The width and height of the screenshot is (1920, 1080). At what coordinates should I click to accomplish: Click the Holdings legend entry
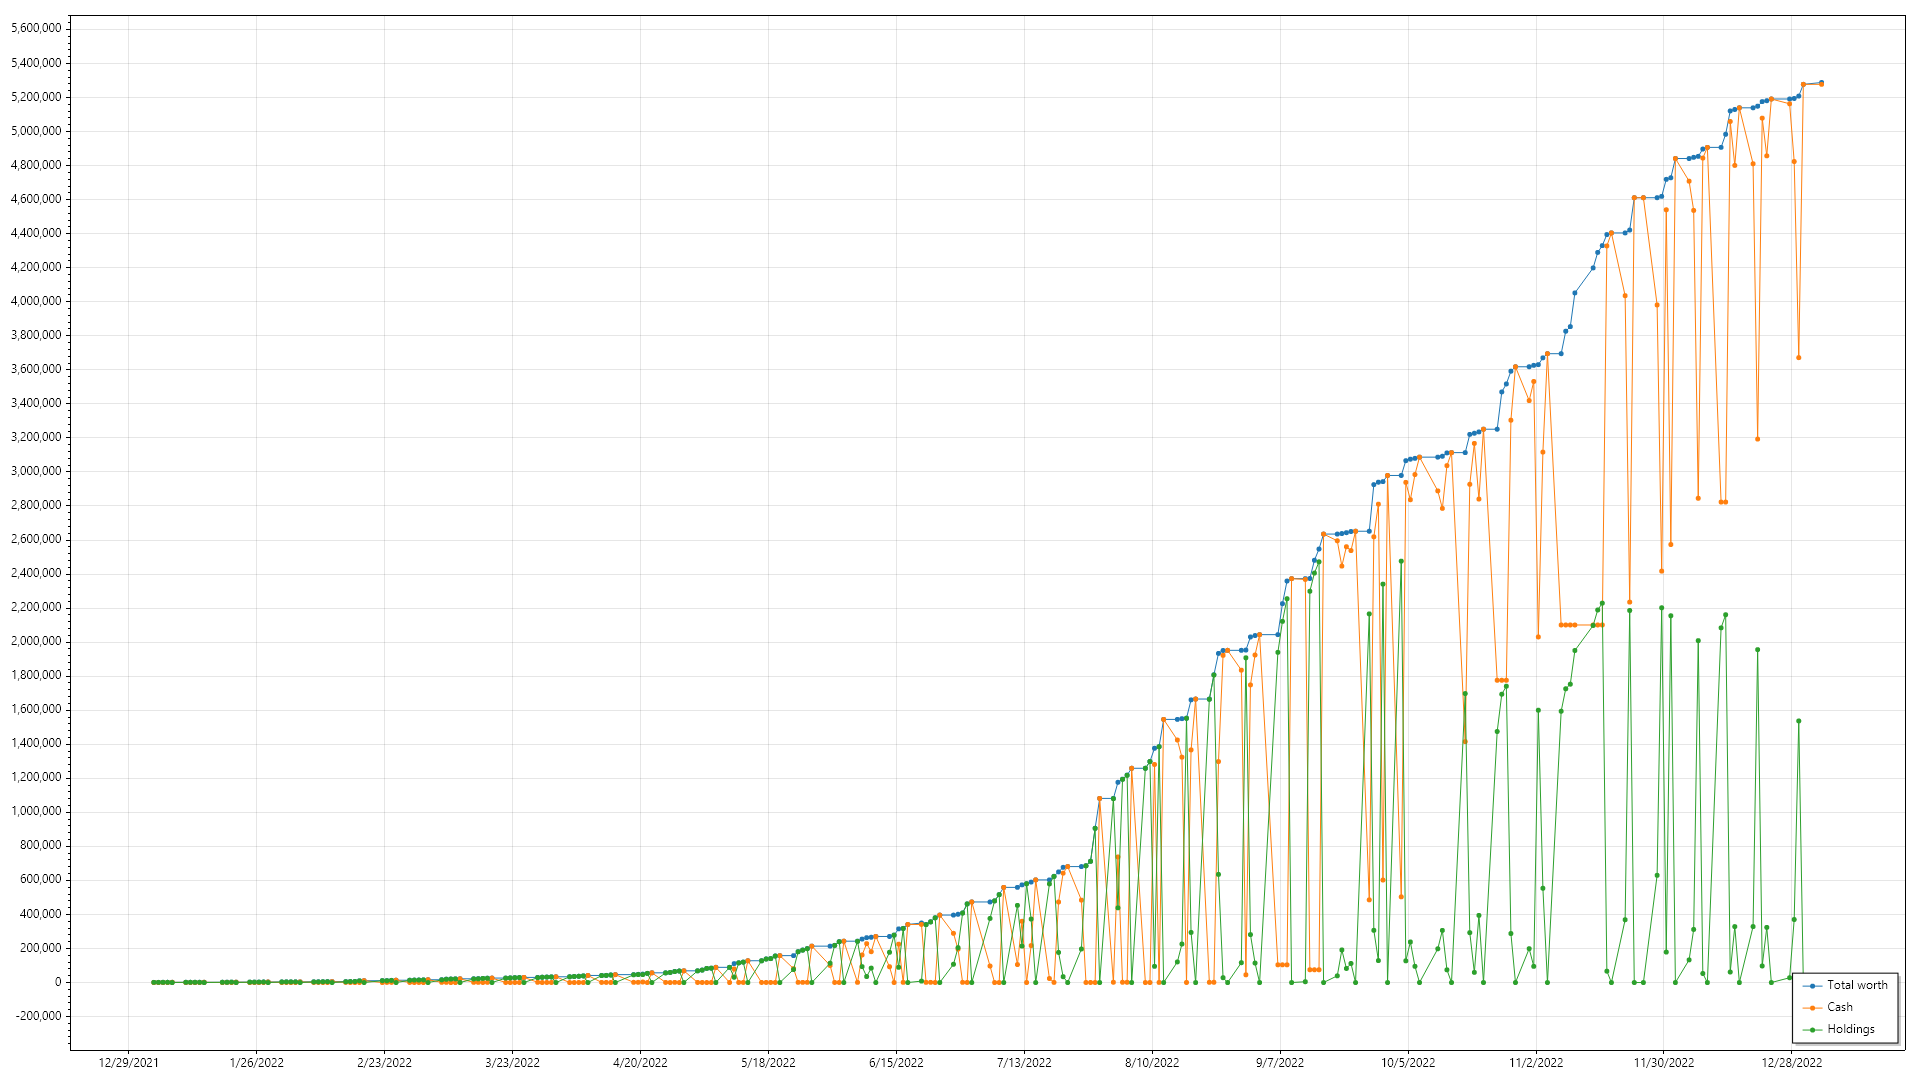(1839, 1029)
